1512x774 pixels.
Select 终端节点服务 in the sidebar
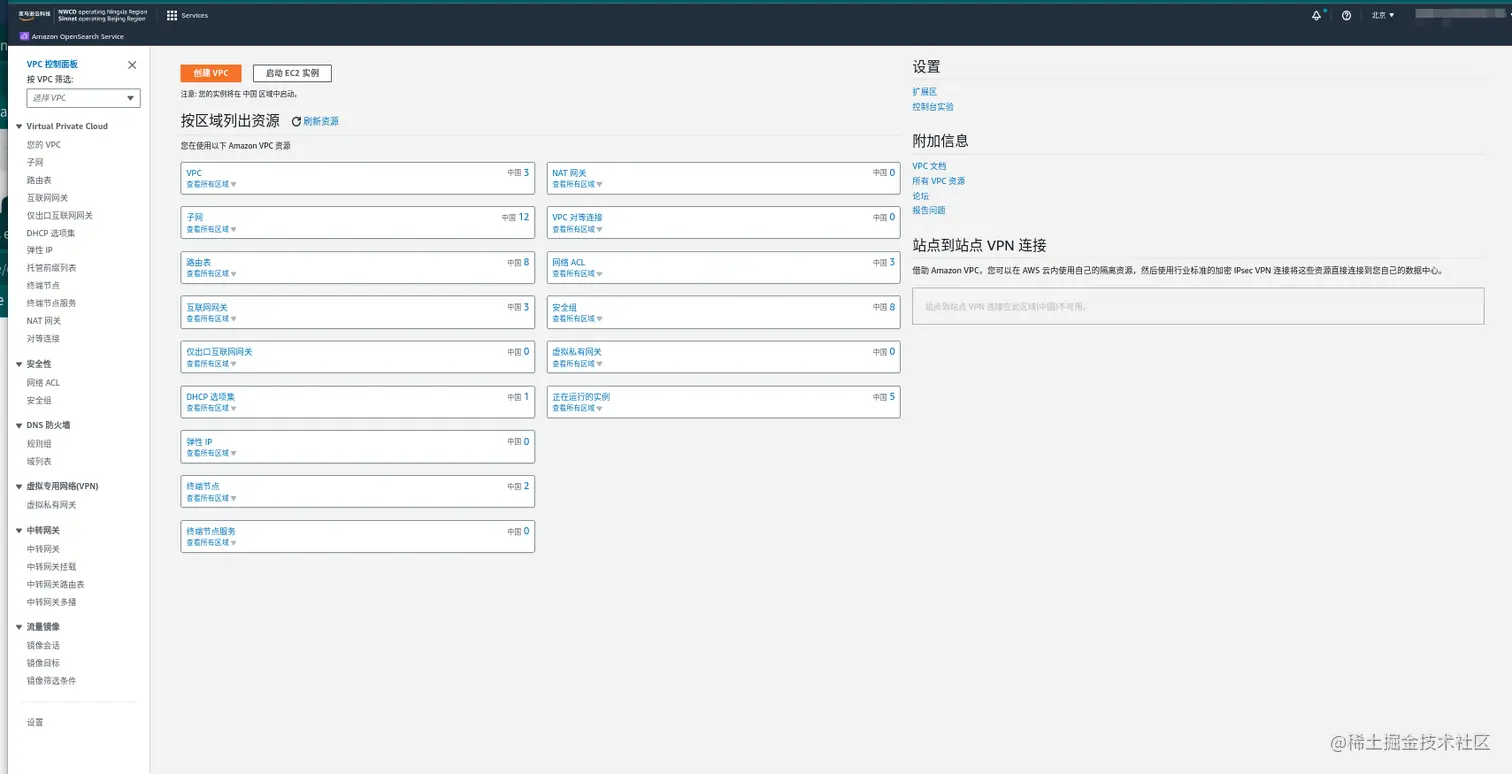click(52, 303)
